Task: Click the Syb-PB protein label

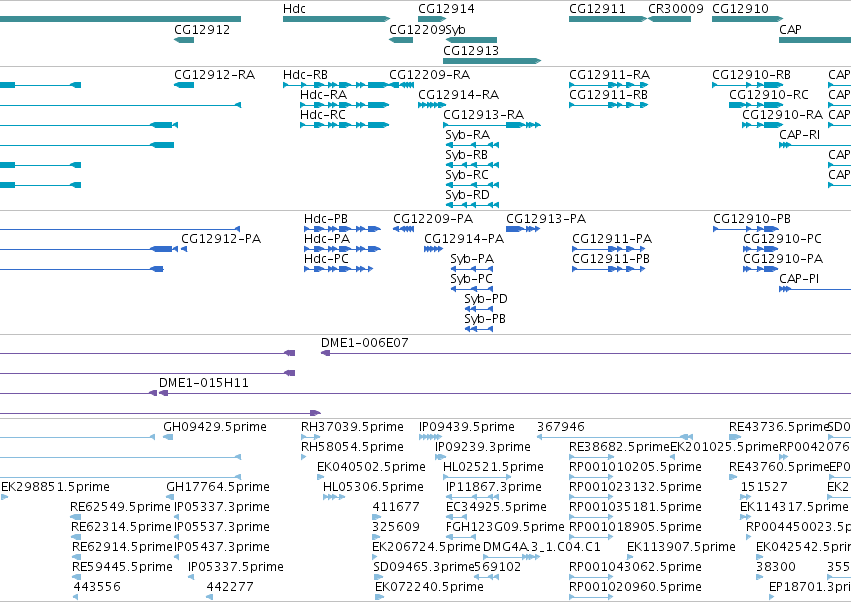Action: click(x=485, y=320)
